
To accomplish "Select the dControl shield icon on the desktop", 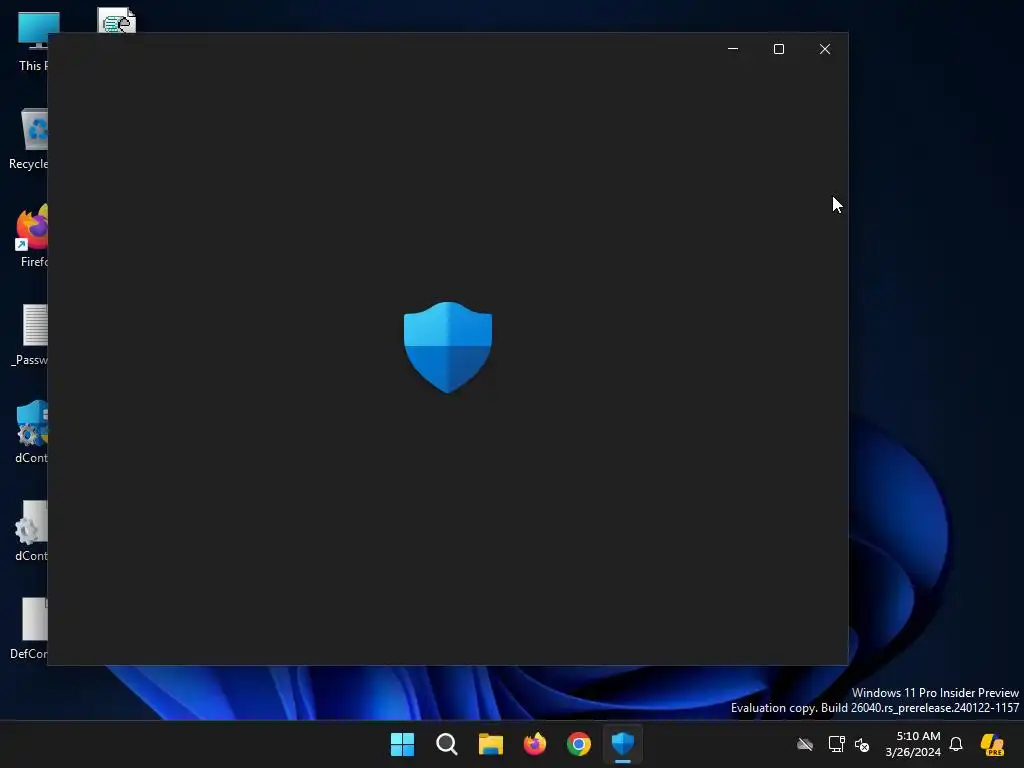I will pos(31,432).
